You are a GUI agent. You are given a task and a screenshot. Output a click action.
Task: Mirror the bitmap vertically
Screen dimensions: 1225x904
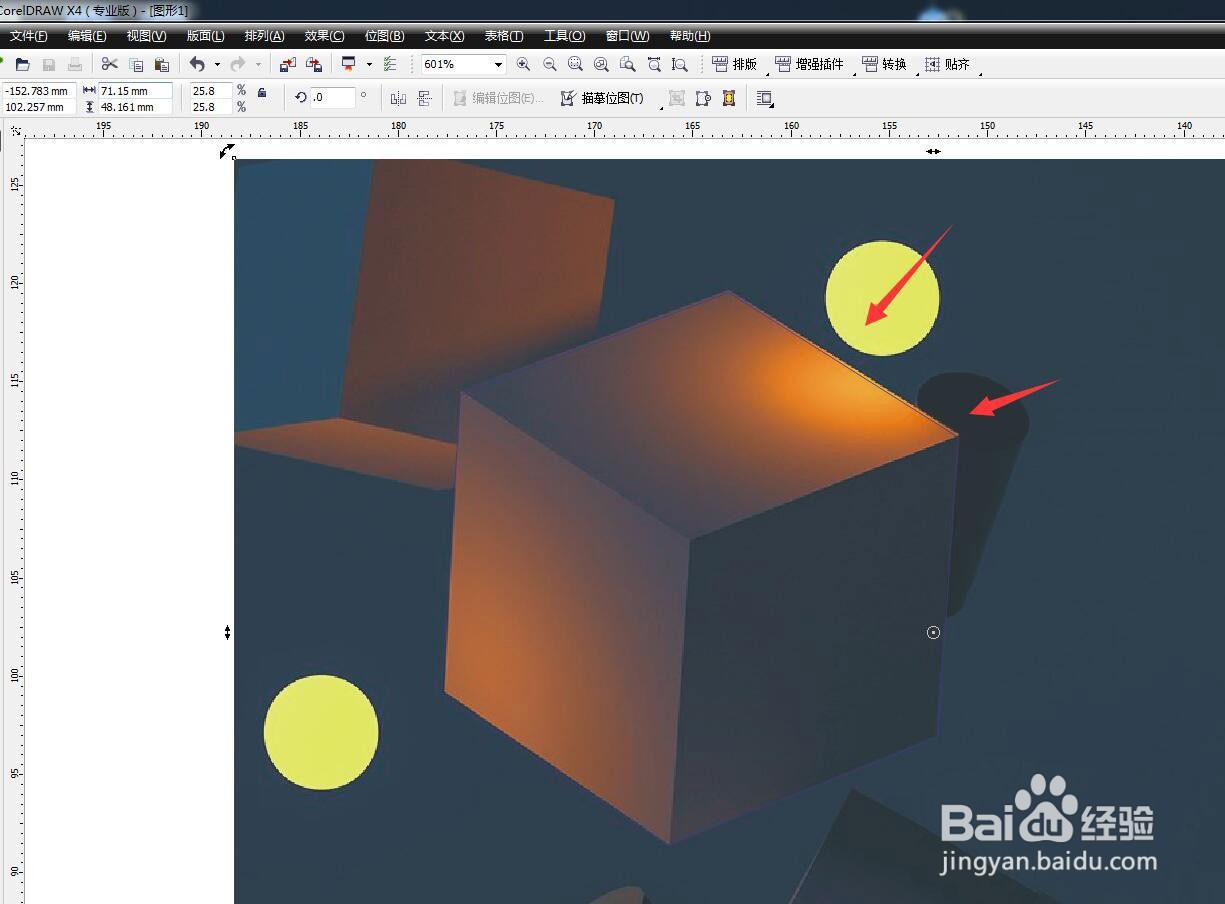(424, 98)
